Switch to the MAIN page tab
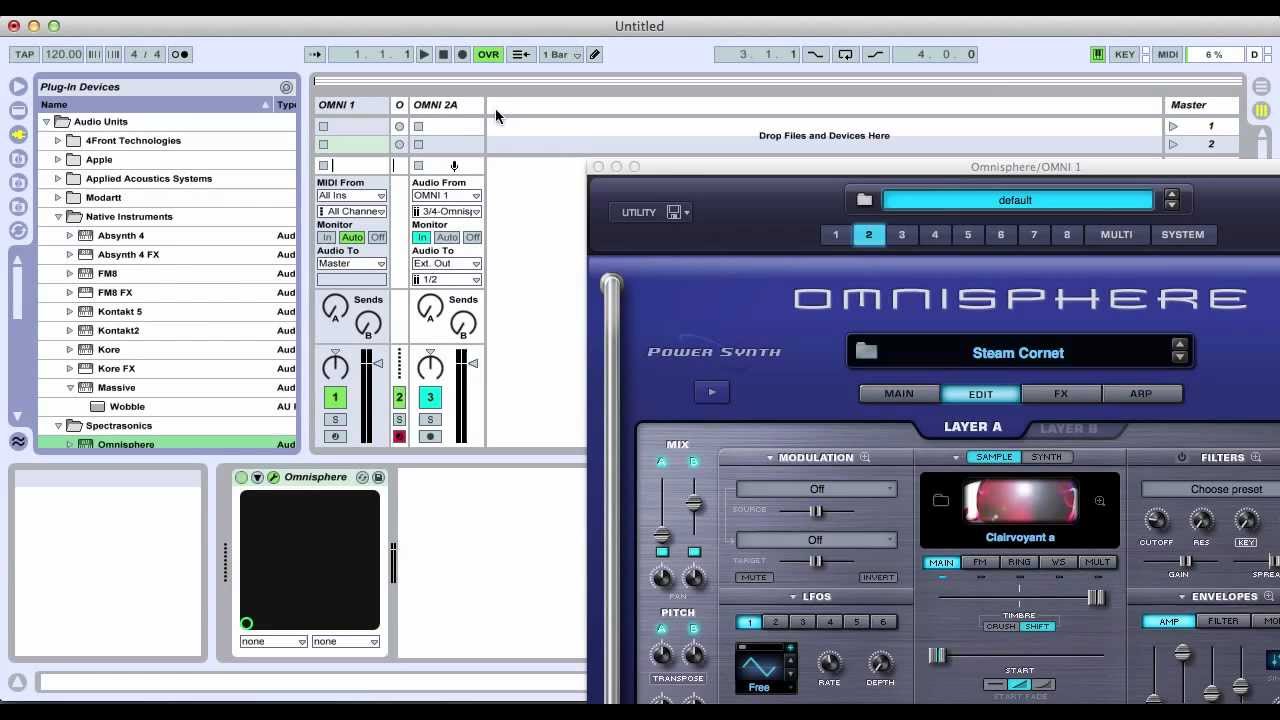This screenshot has width=1280, height=720. [x=899, y=394]
